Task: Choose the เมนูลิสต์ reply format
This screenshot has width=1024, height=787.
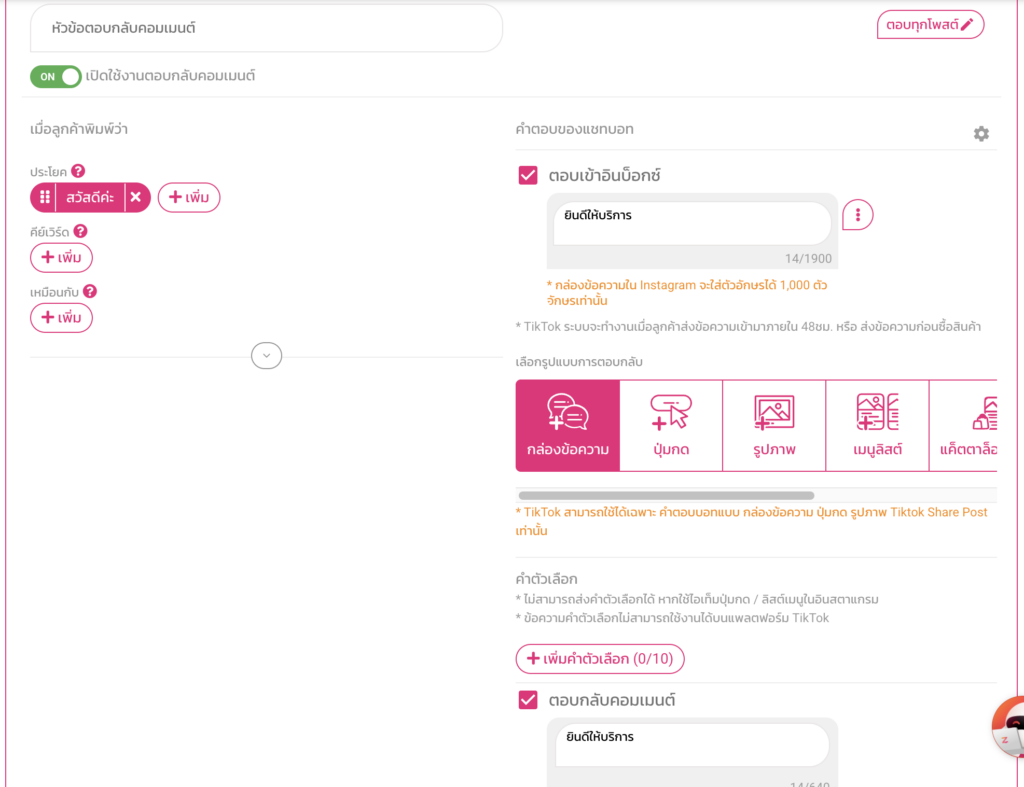Action: pyautogui.click(x=877, y=425)
